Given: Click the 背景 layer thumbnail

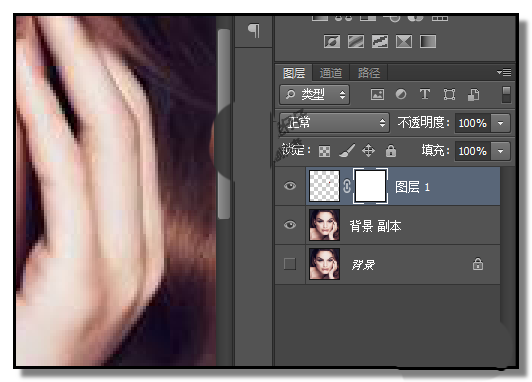Looking at the screenshot, I should click(324, 264).
